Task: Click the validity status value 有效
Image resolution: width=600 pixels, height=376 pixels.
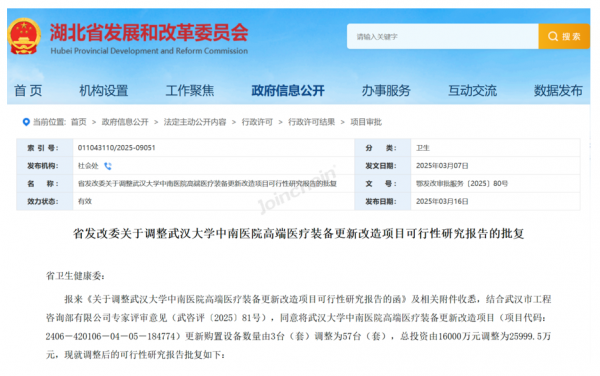Action: [x=85, y=202]
